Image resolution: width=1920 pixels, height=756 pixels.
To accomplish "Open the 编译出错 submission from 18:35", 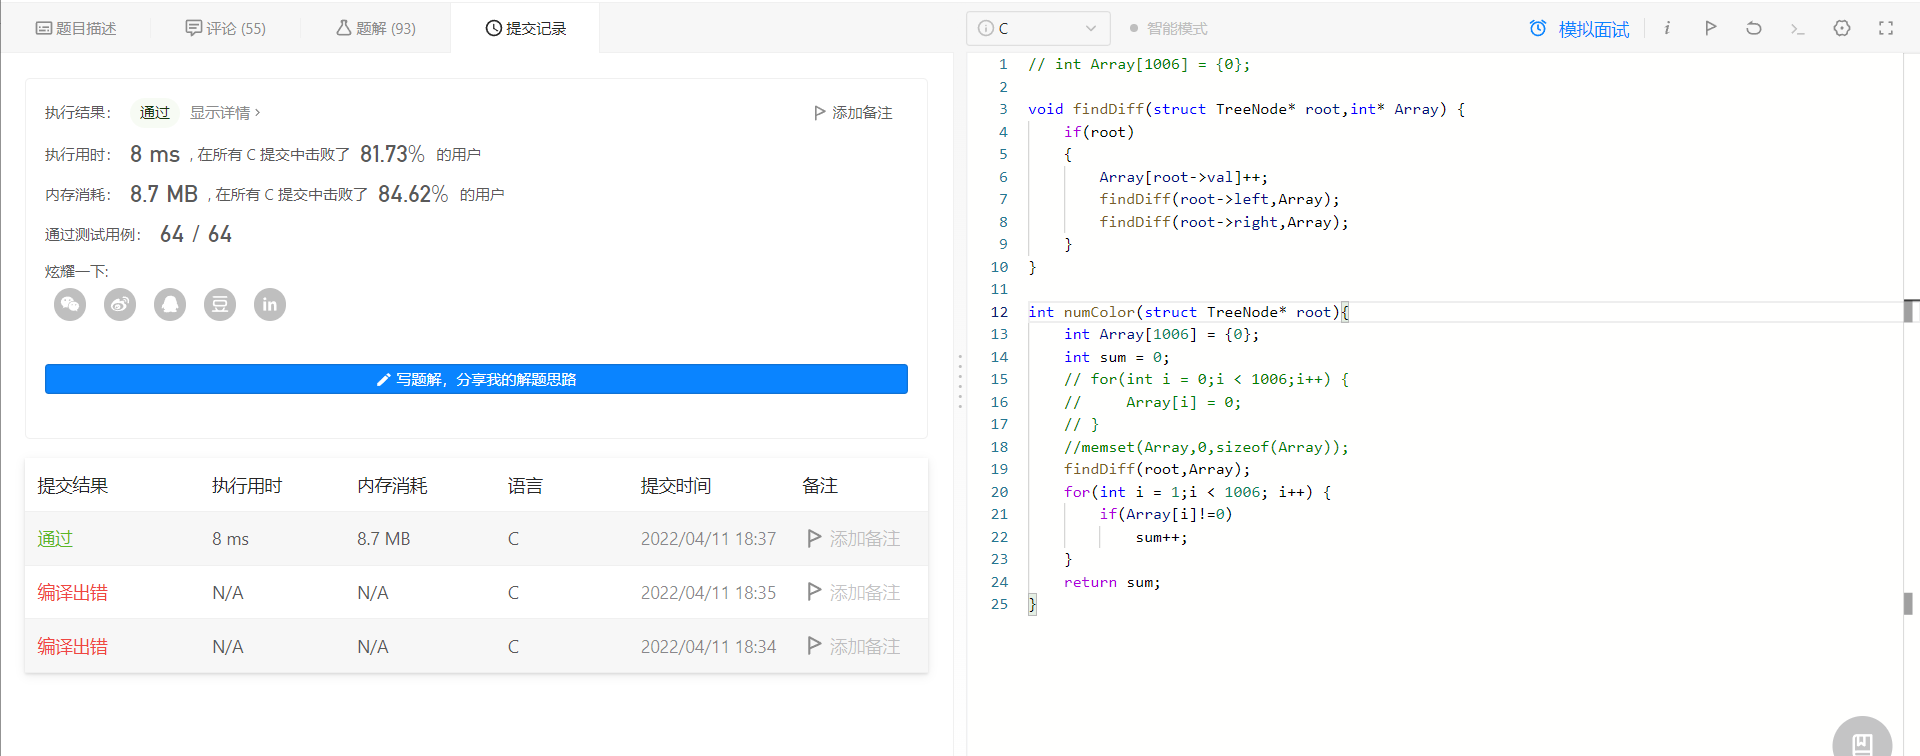I will coord(72,592).
